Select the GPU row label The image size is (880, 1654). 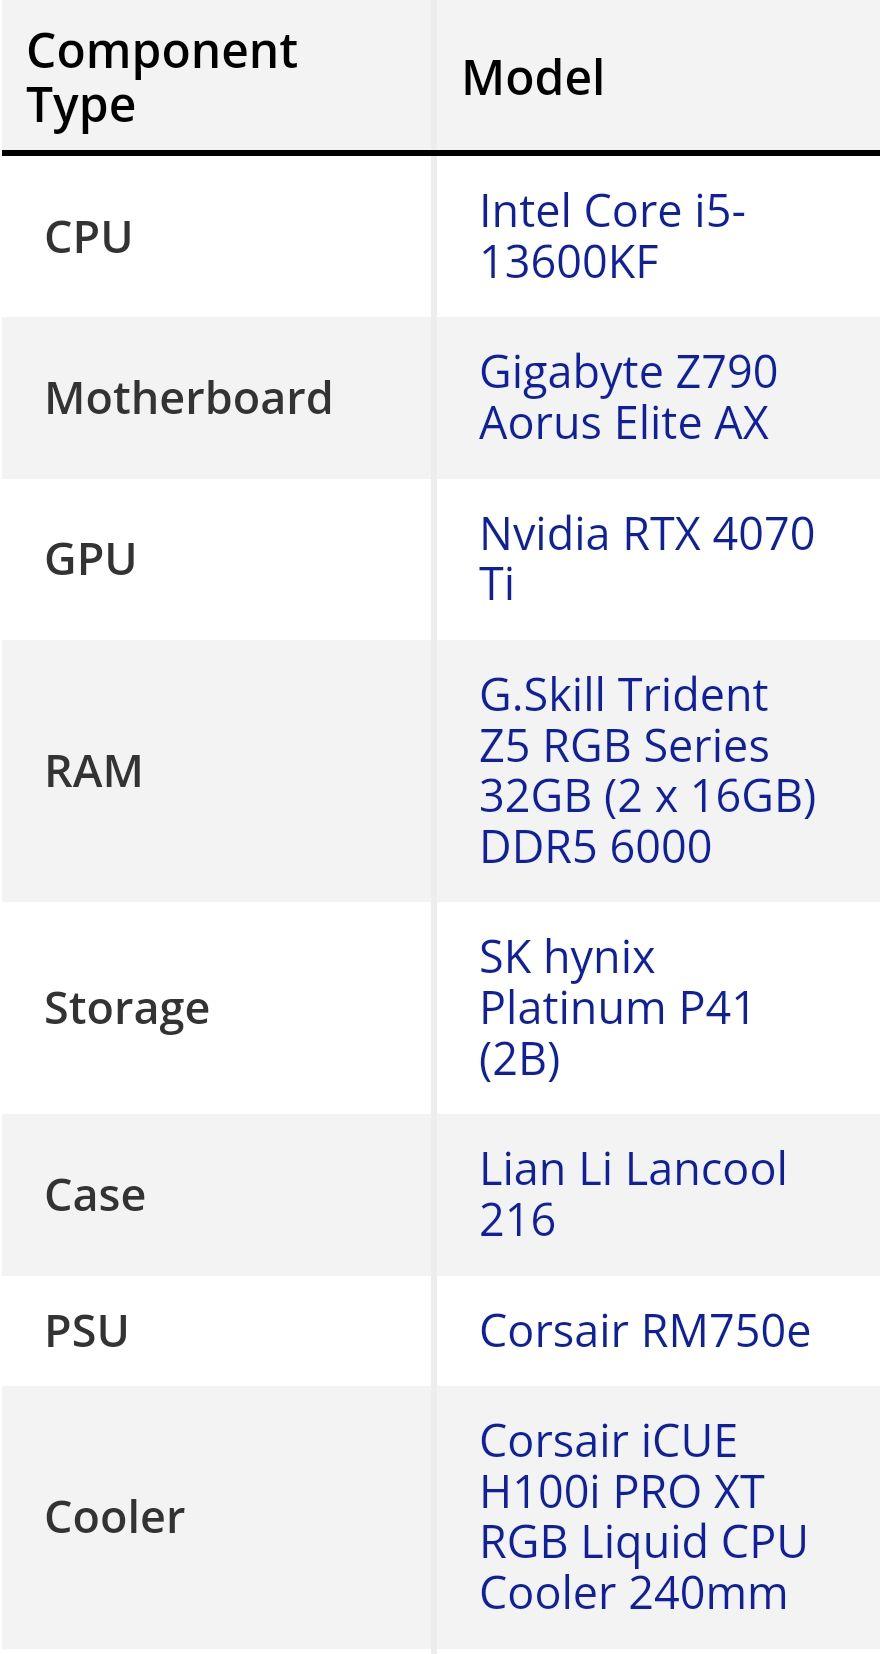click(x=90, y=558)
